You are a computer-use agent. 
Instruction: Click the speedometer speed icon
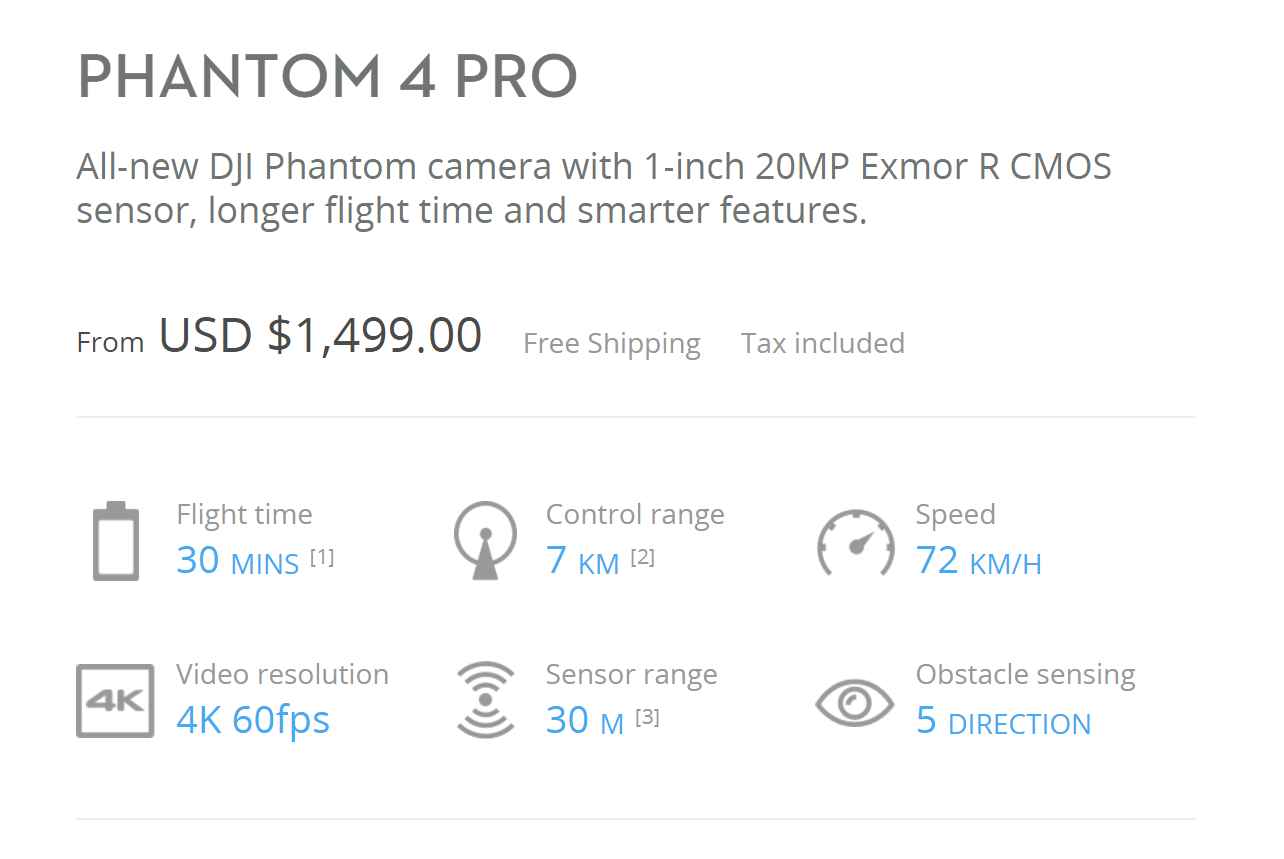point(855,543)
